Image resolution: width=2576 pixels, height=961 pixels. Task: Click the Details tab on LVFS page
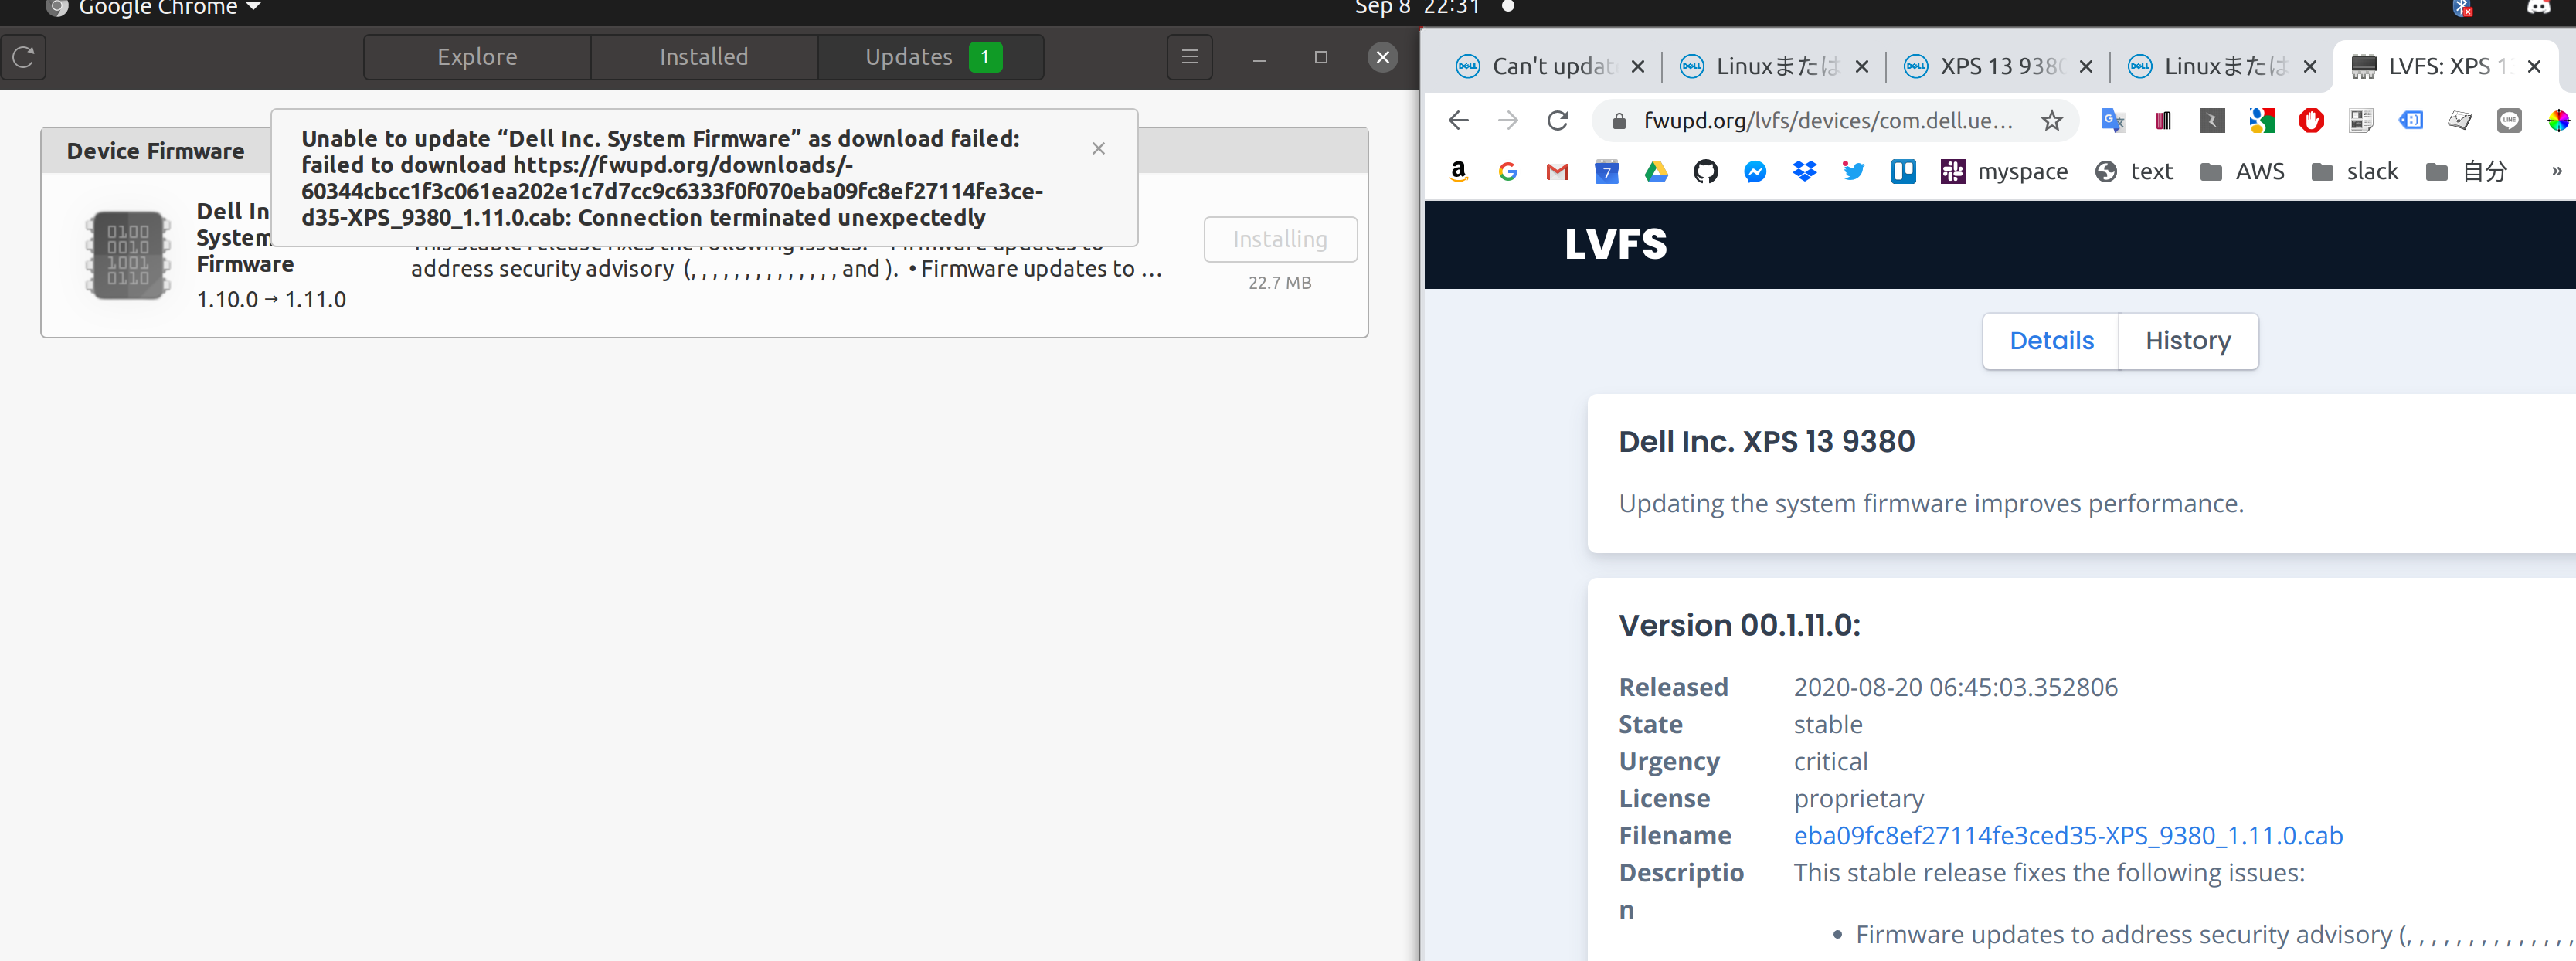click(x=2051, y=340)
